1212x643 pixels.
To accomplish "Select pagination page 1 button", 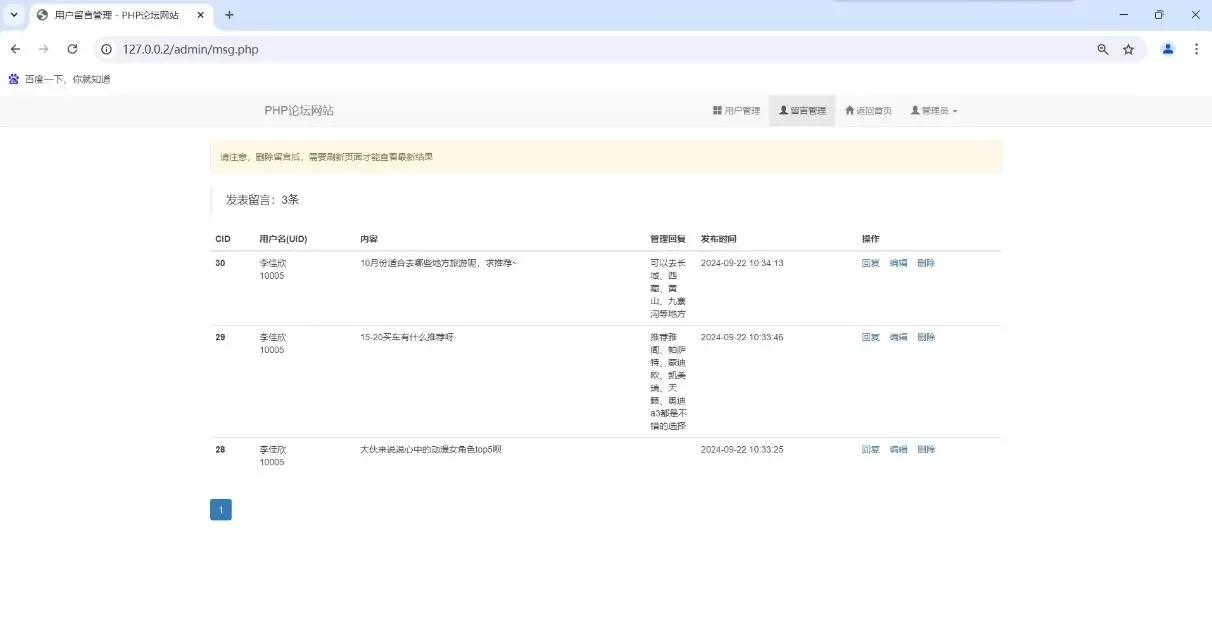I will pos(220,509).
